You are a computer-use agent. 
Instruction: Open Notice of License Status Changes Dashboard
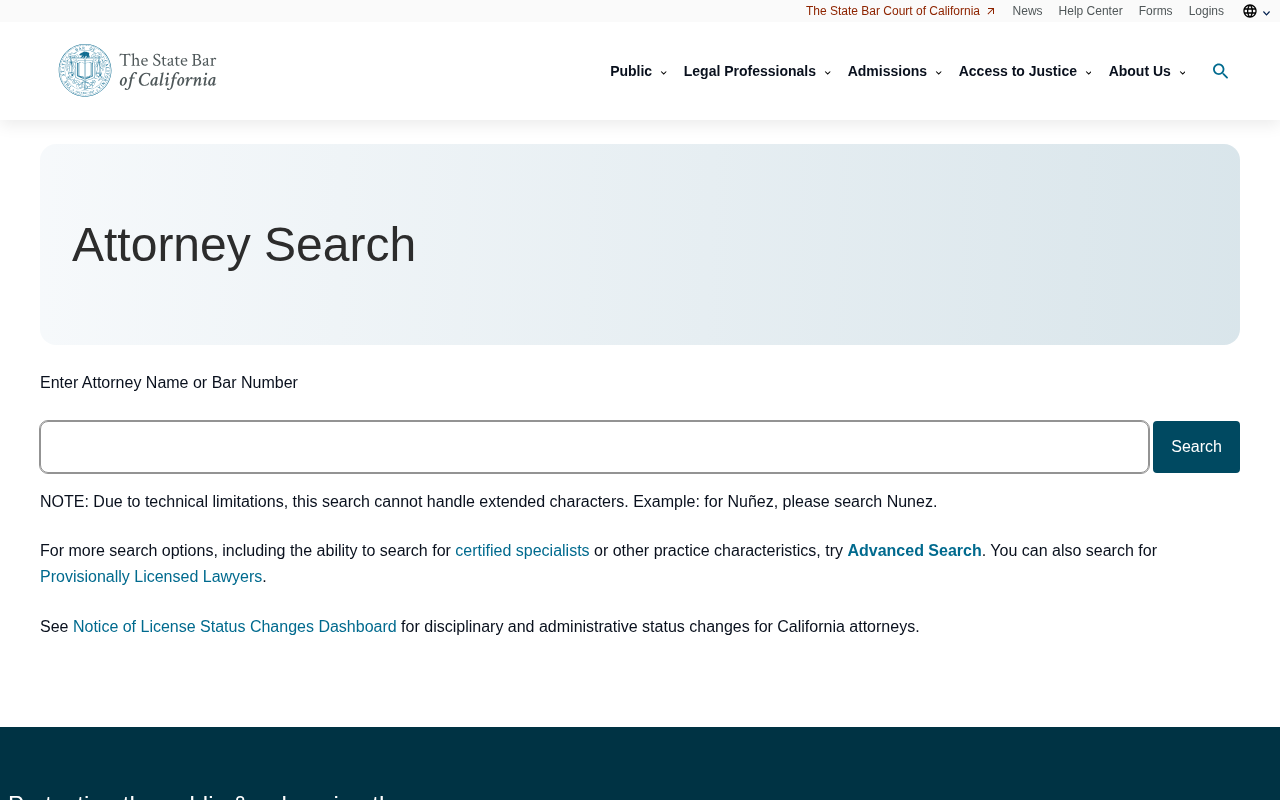point(235,627)
